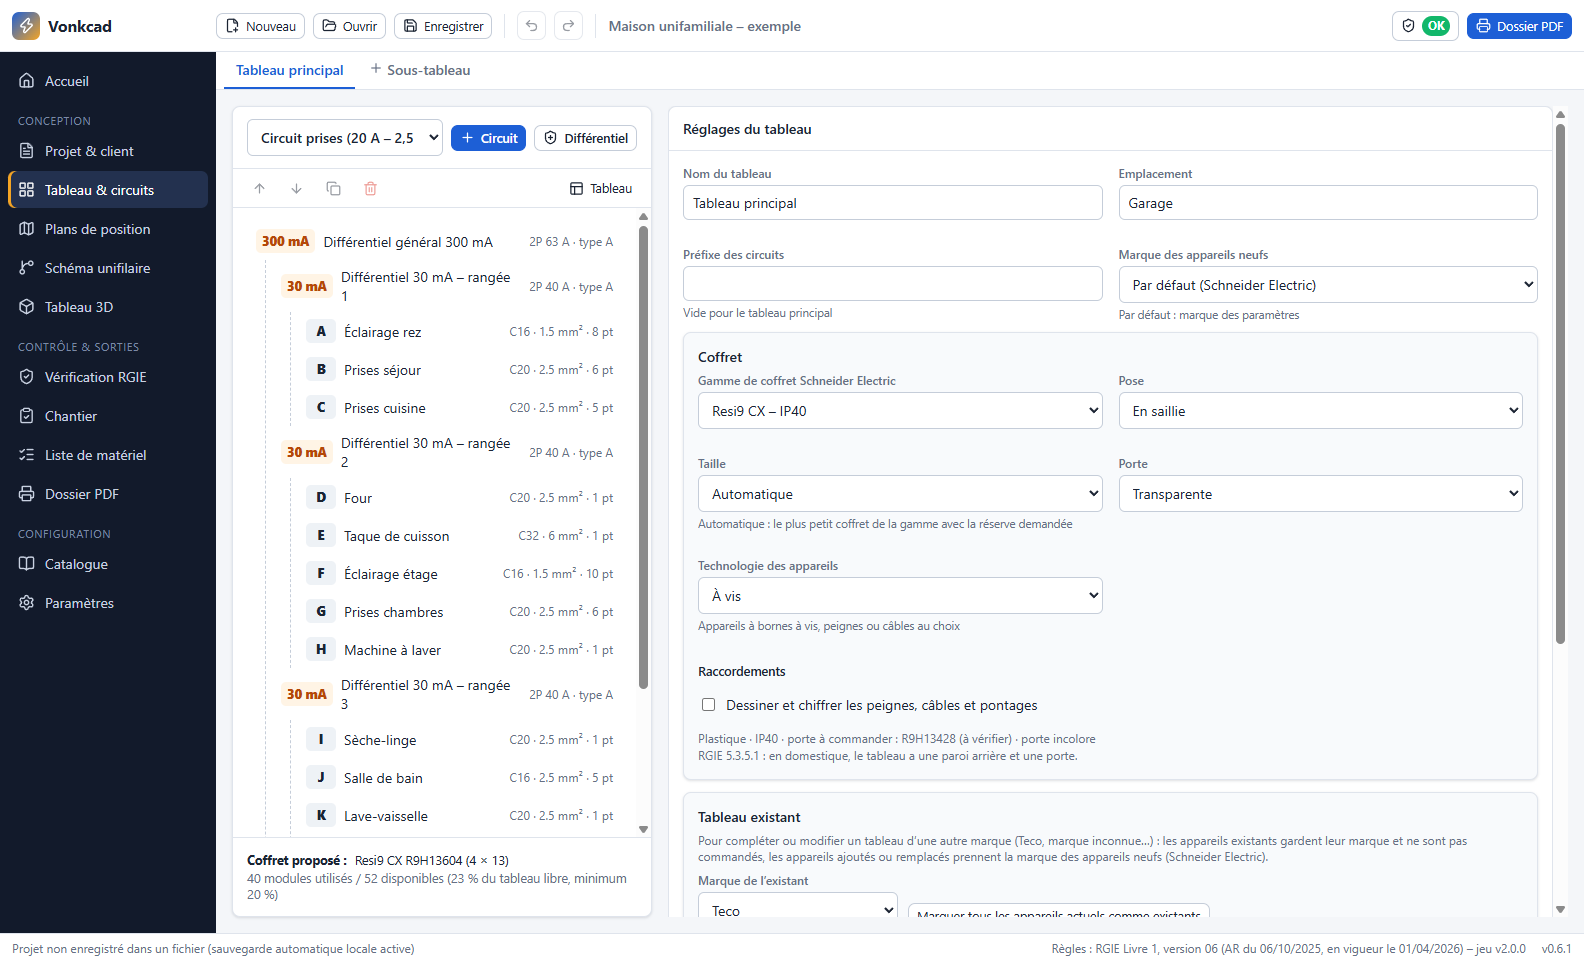Open the Taille dropdown
The width and height of the screenshot is (1584, 961).
click(x=900, y=494)
